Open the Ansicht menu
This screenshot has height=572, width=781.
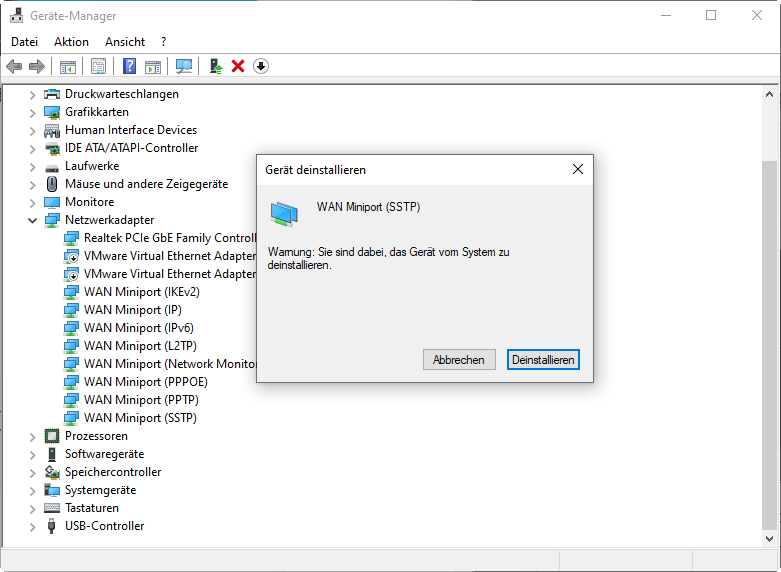pyautogui.click(x=125, y=42)
